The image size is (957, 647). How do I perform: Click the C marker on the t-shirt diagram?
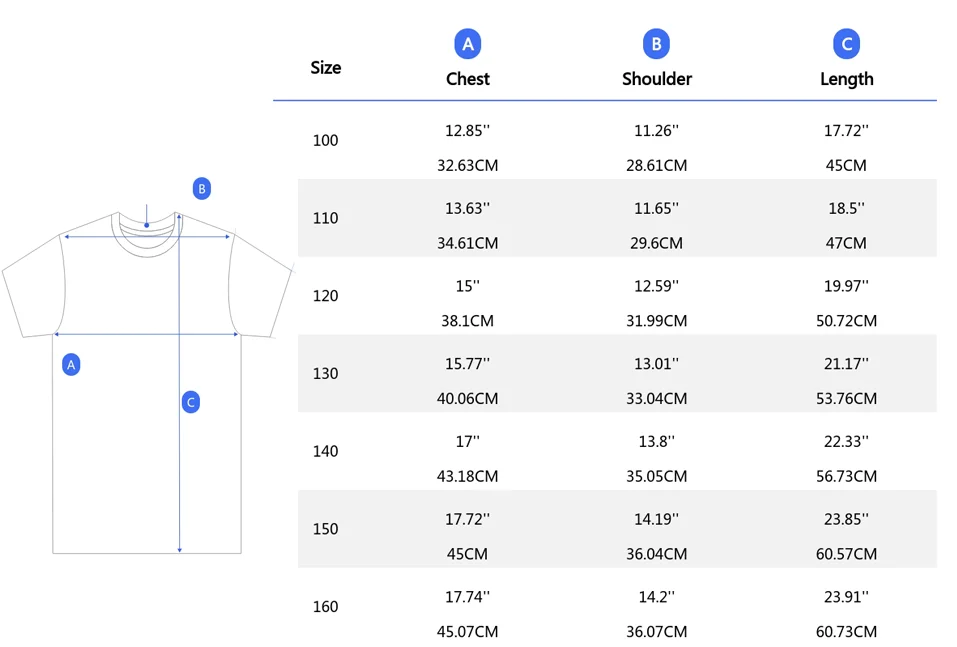coord(191,403)
